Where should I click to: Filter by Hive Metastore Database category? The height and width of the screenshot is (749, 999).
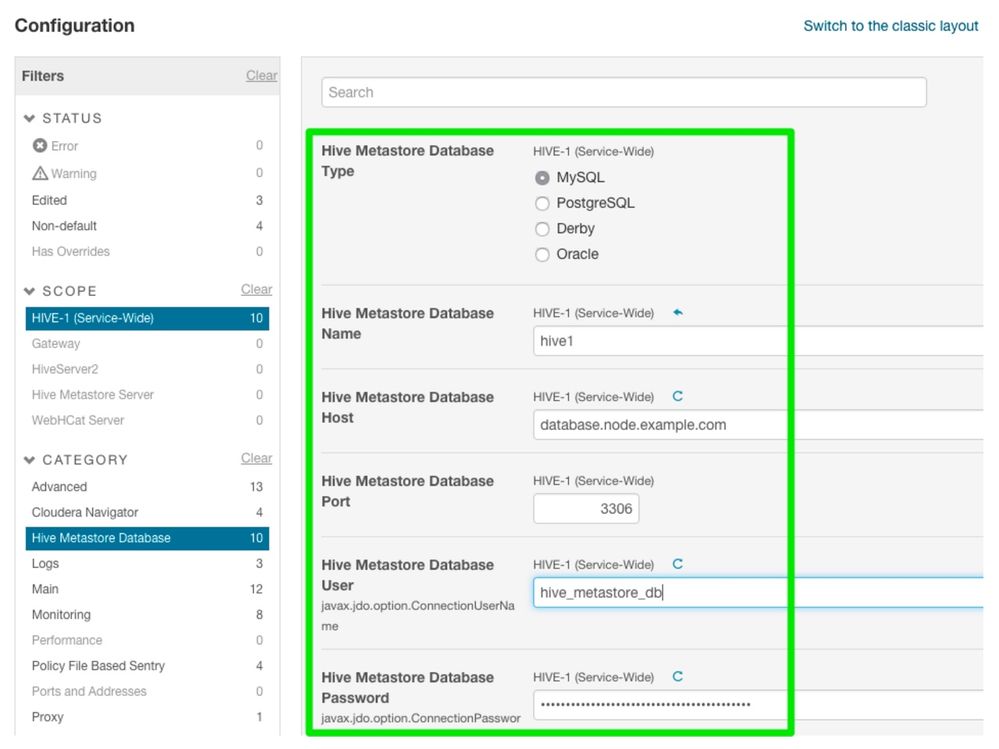tap(101, 538)
